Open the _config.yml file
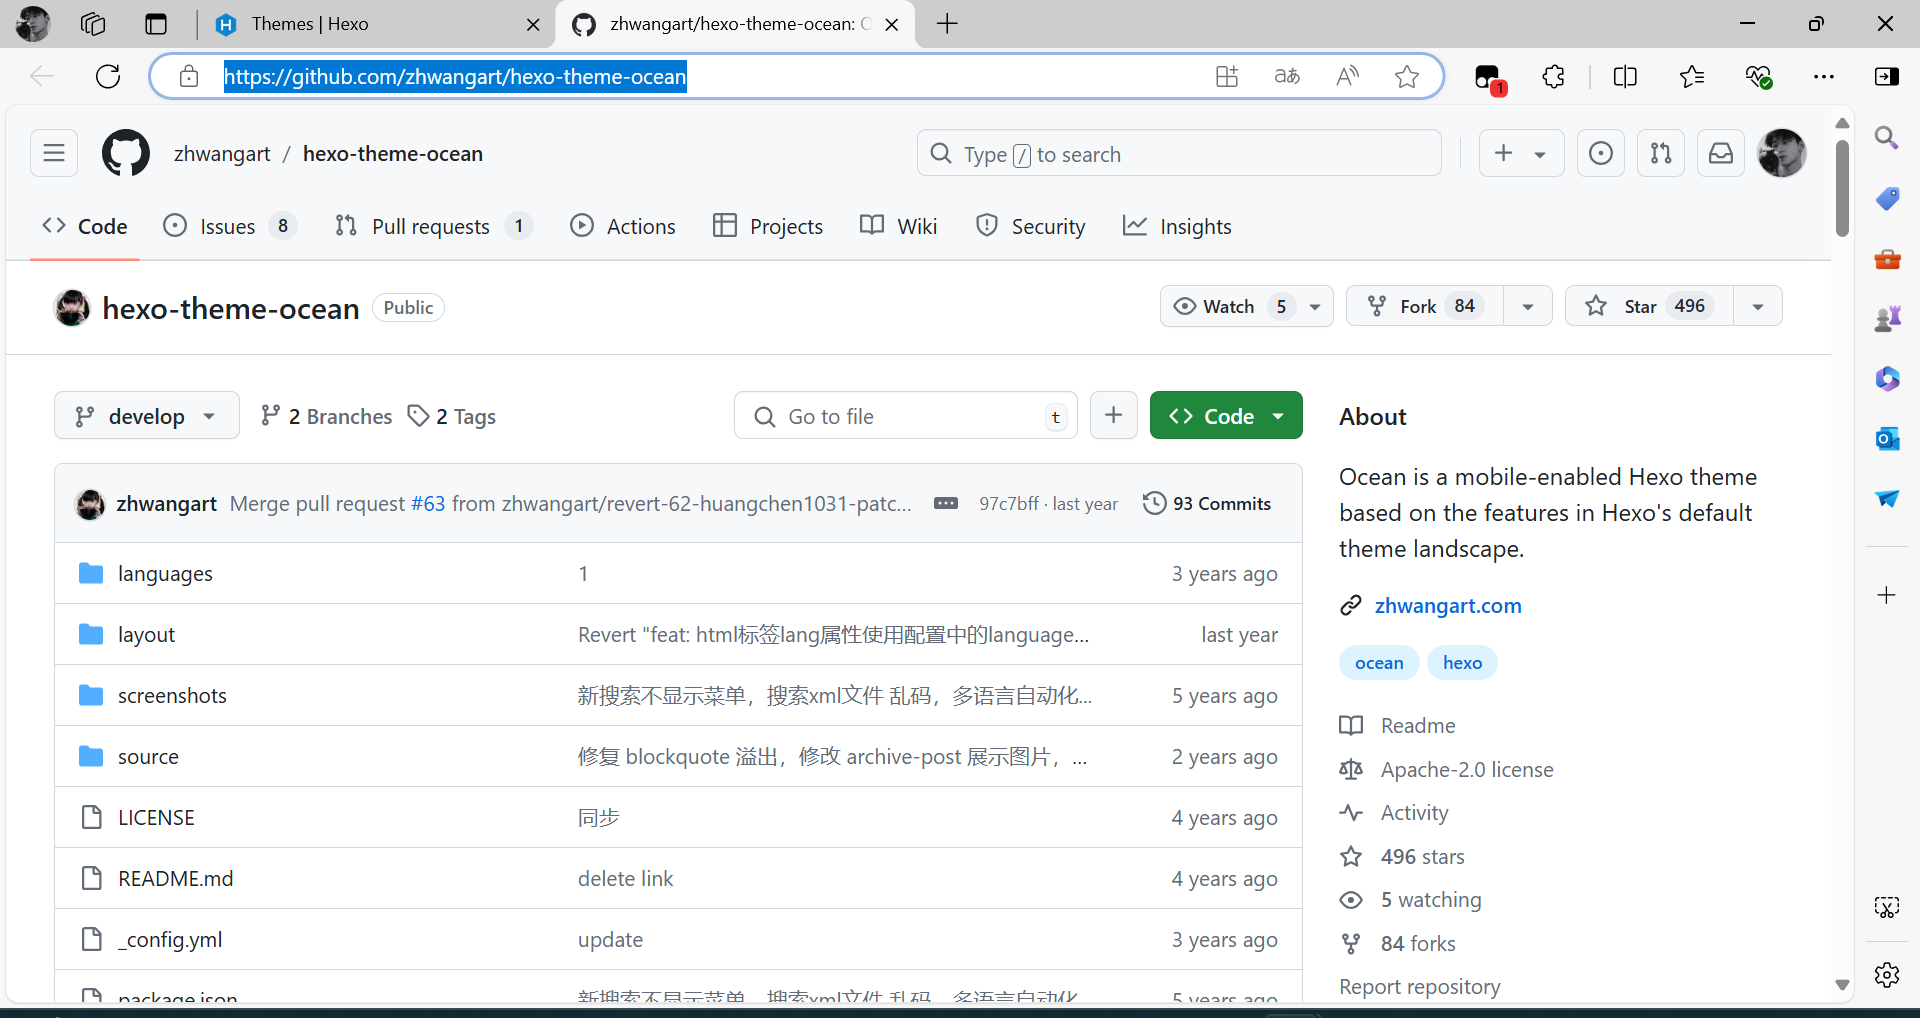This screenshot has width=1920, height=1018. pos(170,939)
